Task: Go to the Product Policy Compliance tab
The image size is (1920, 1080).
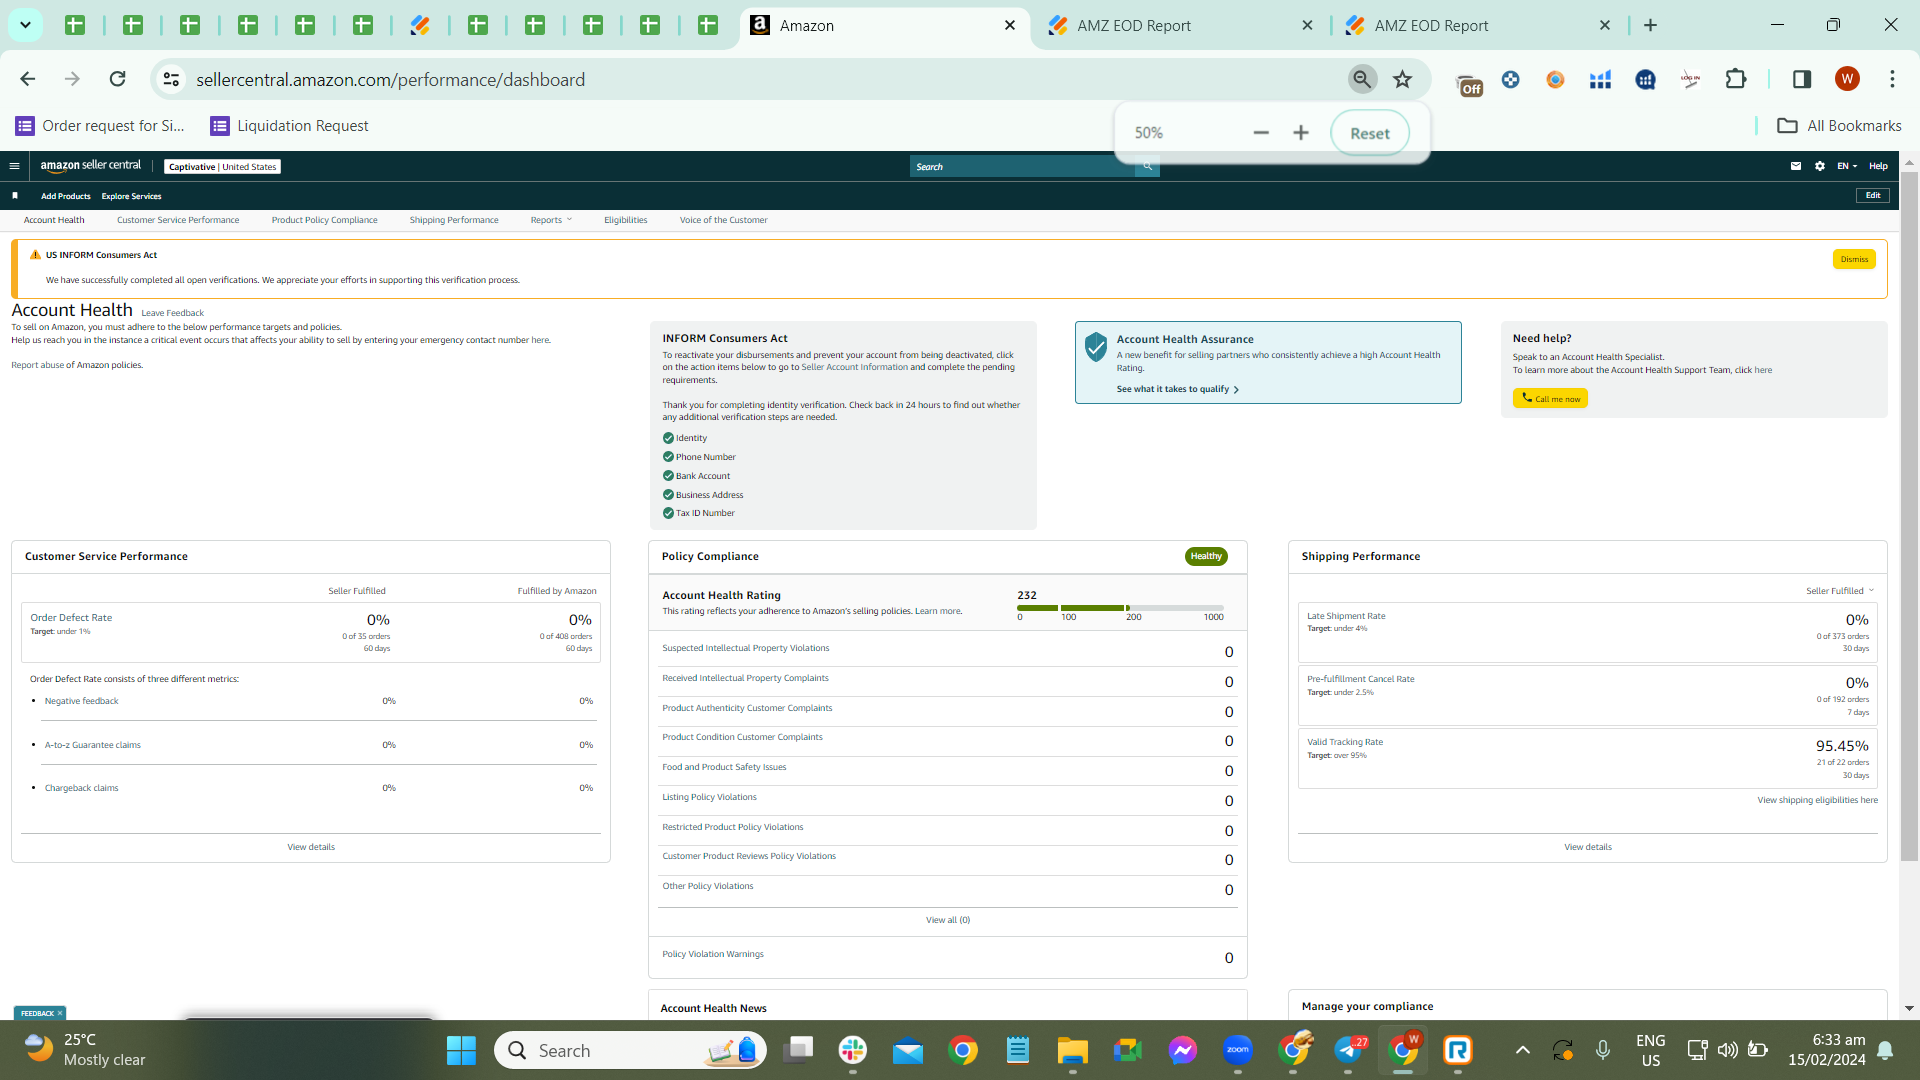Action: (x=324, y=220)
